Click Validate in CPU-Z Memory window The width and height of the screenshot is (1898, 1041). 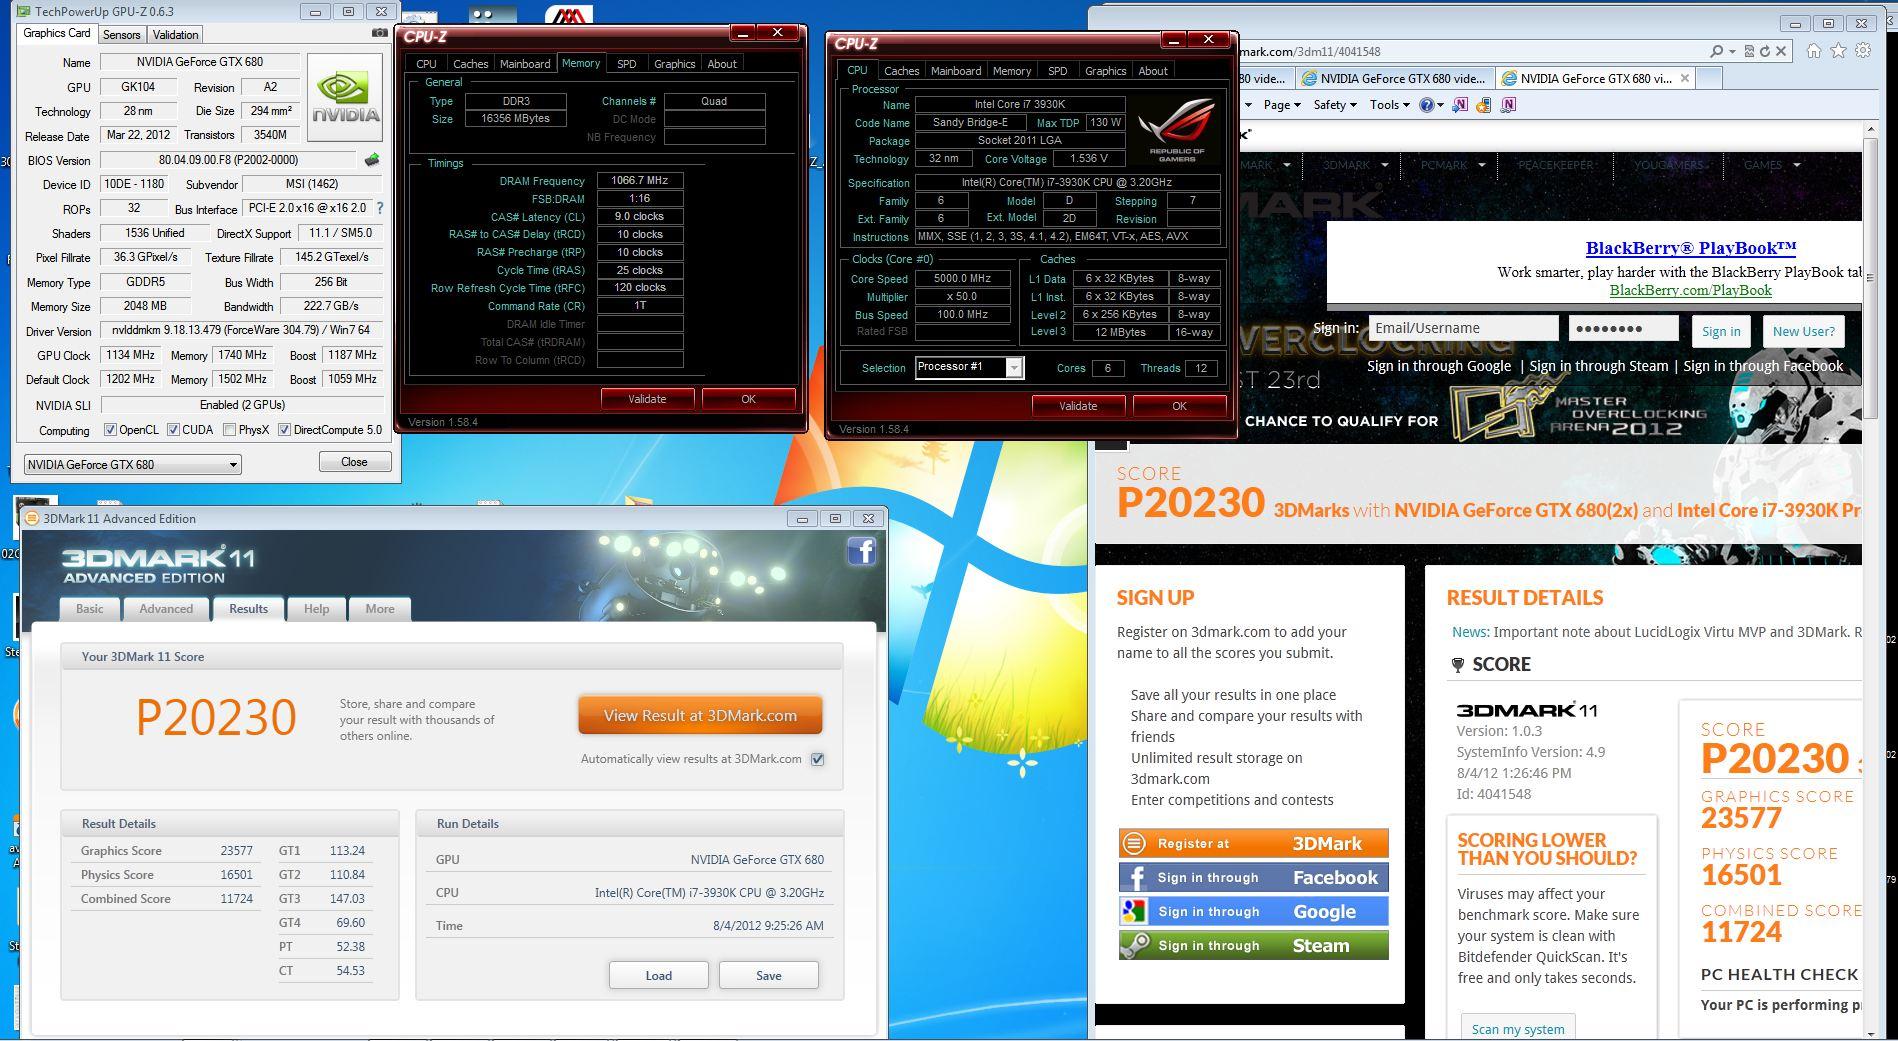(647, 399)
